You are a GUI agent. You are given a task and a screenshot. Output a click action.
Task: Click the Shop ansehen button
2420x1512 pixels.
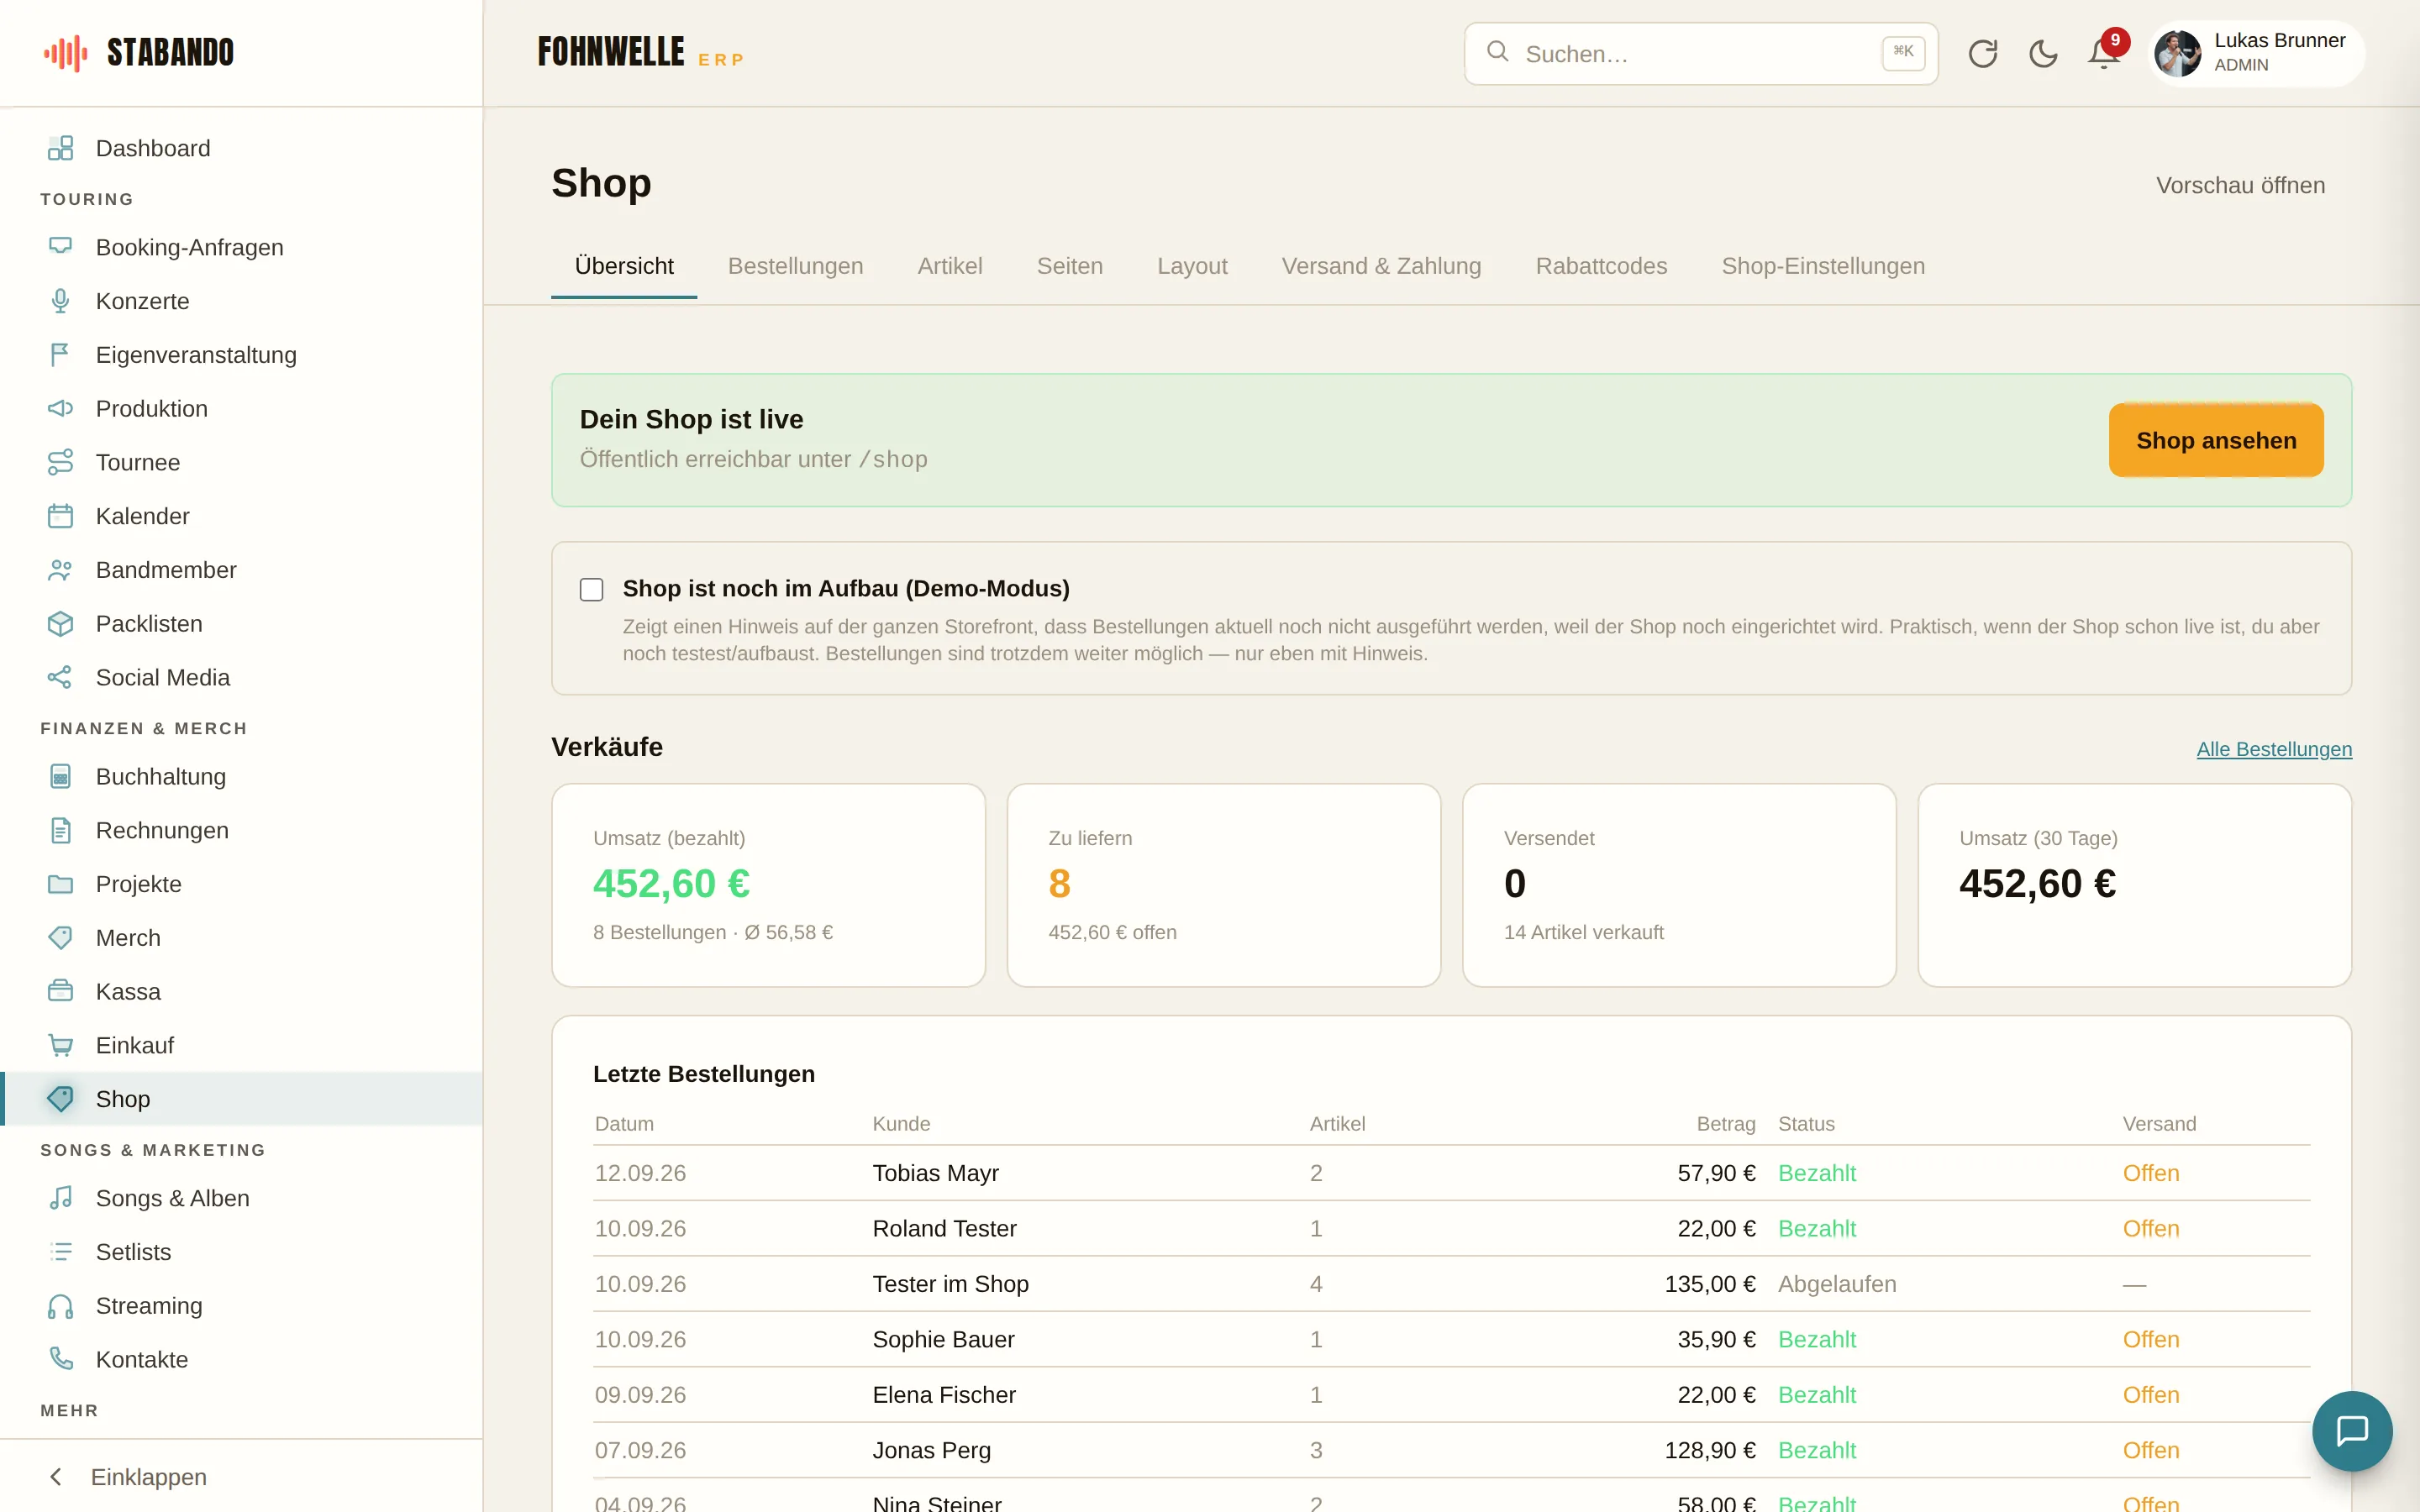pyautogui.click(x=2216, y=440)
